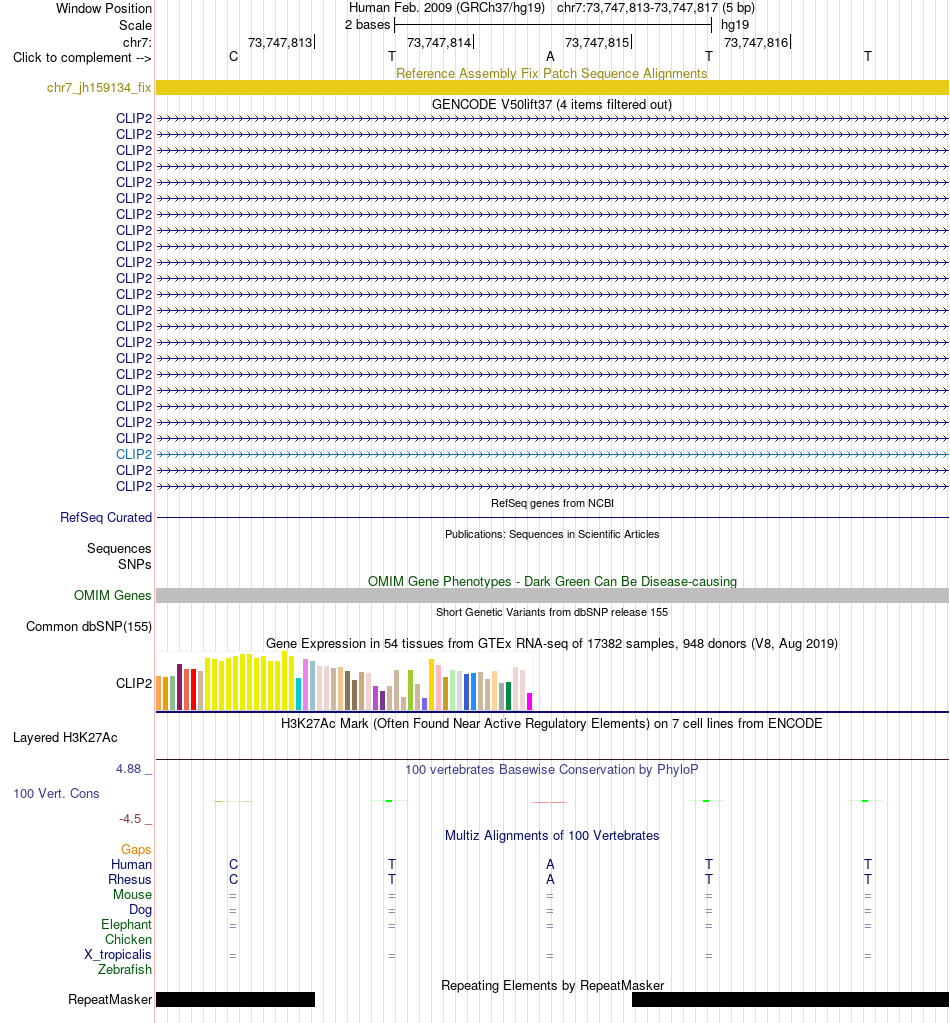Click the magenta last bar in GTEx chart
The image size is (950, 1023).
tap(529, 701)
